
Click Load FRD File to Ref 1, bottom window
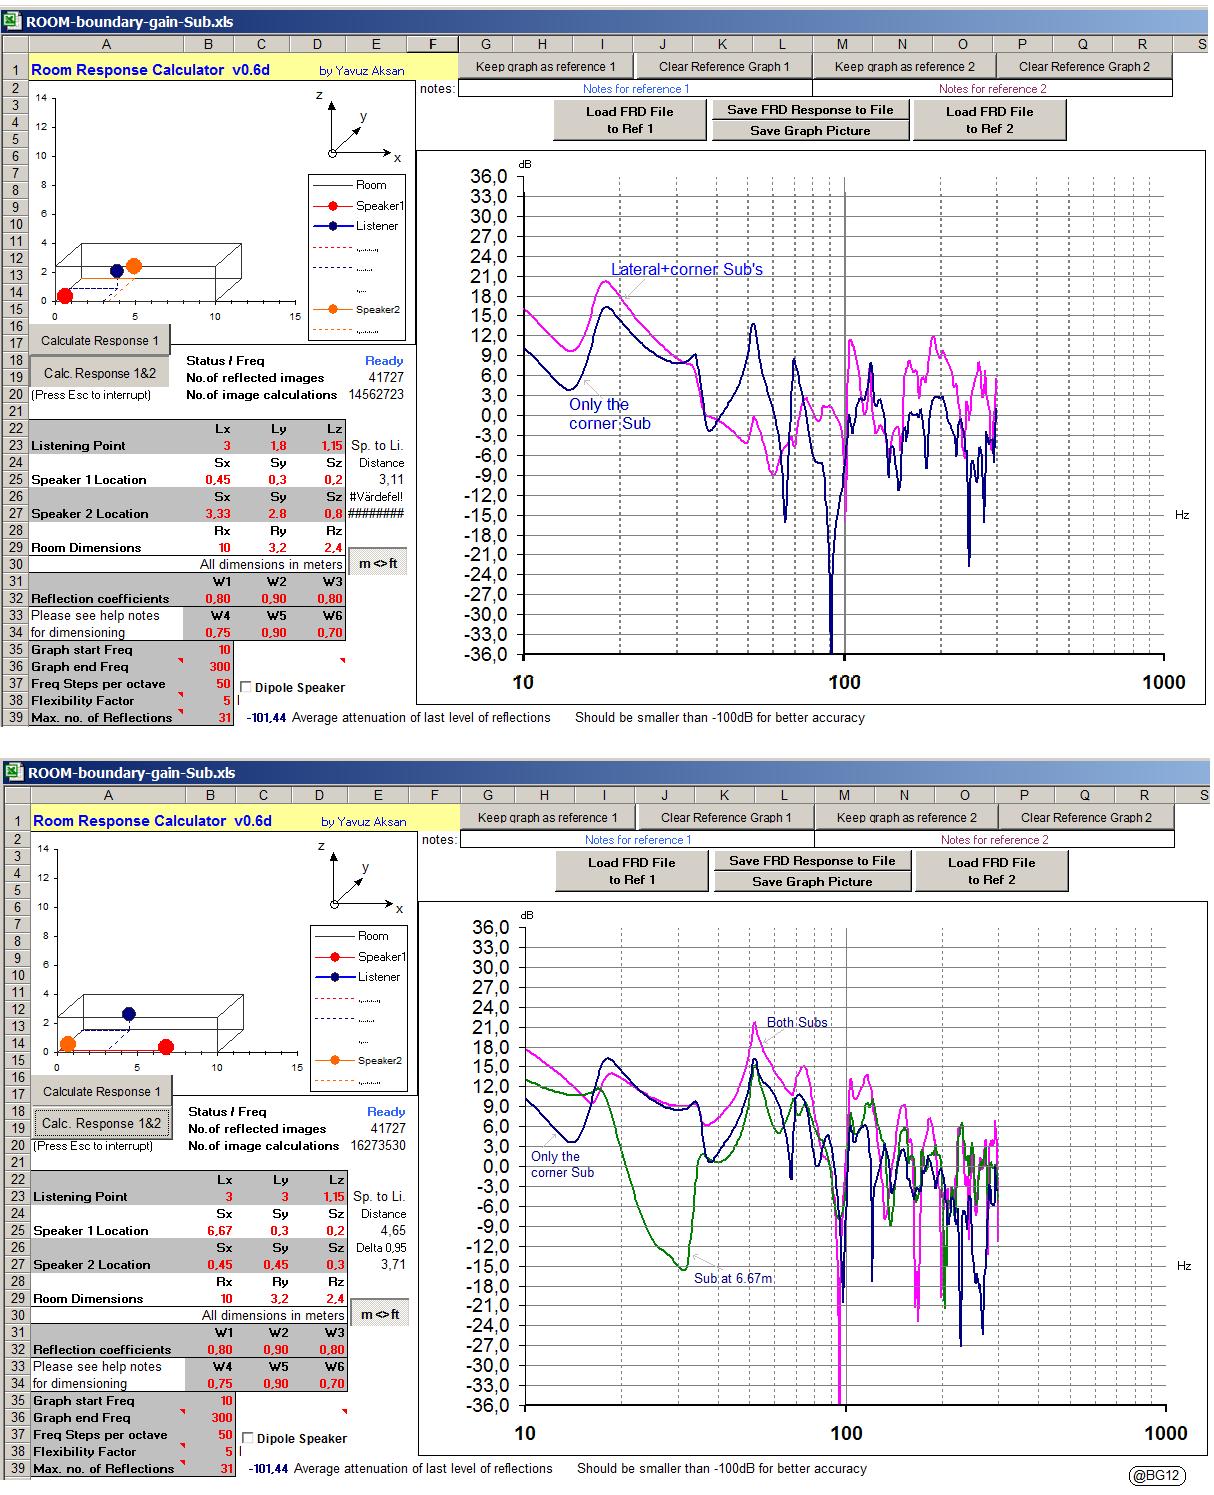click(x=632, y=871)
